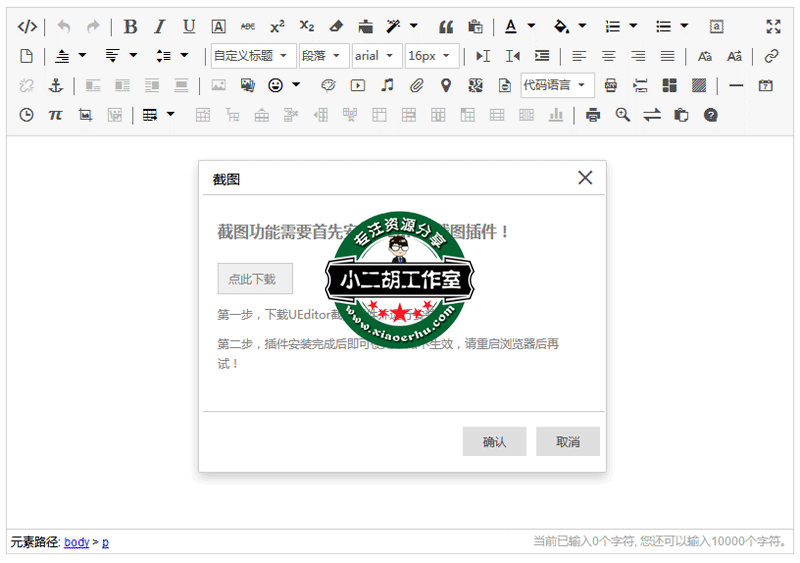
Task: Open the 代码语言 code language dropdown
Action: 557,86
